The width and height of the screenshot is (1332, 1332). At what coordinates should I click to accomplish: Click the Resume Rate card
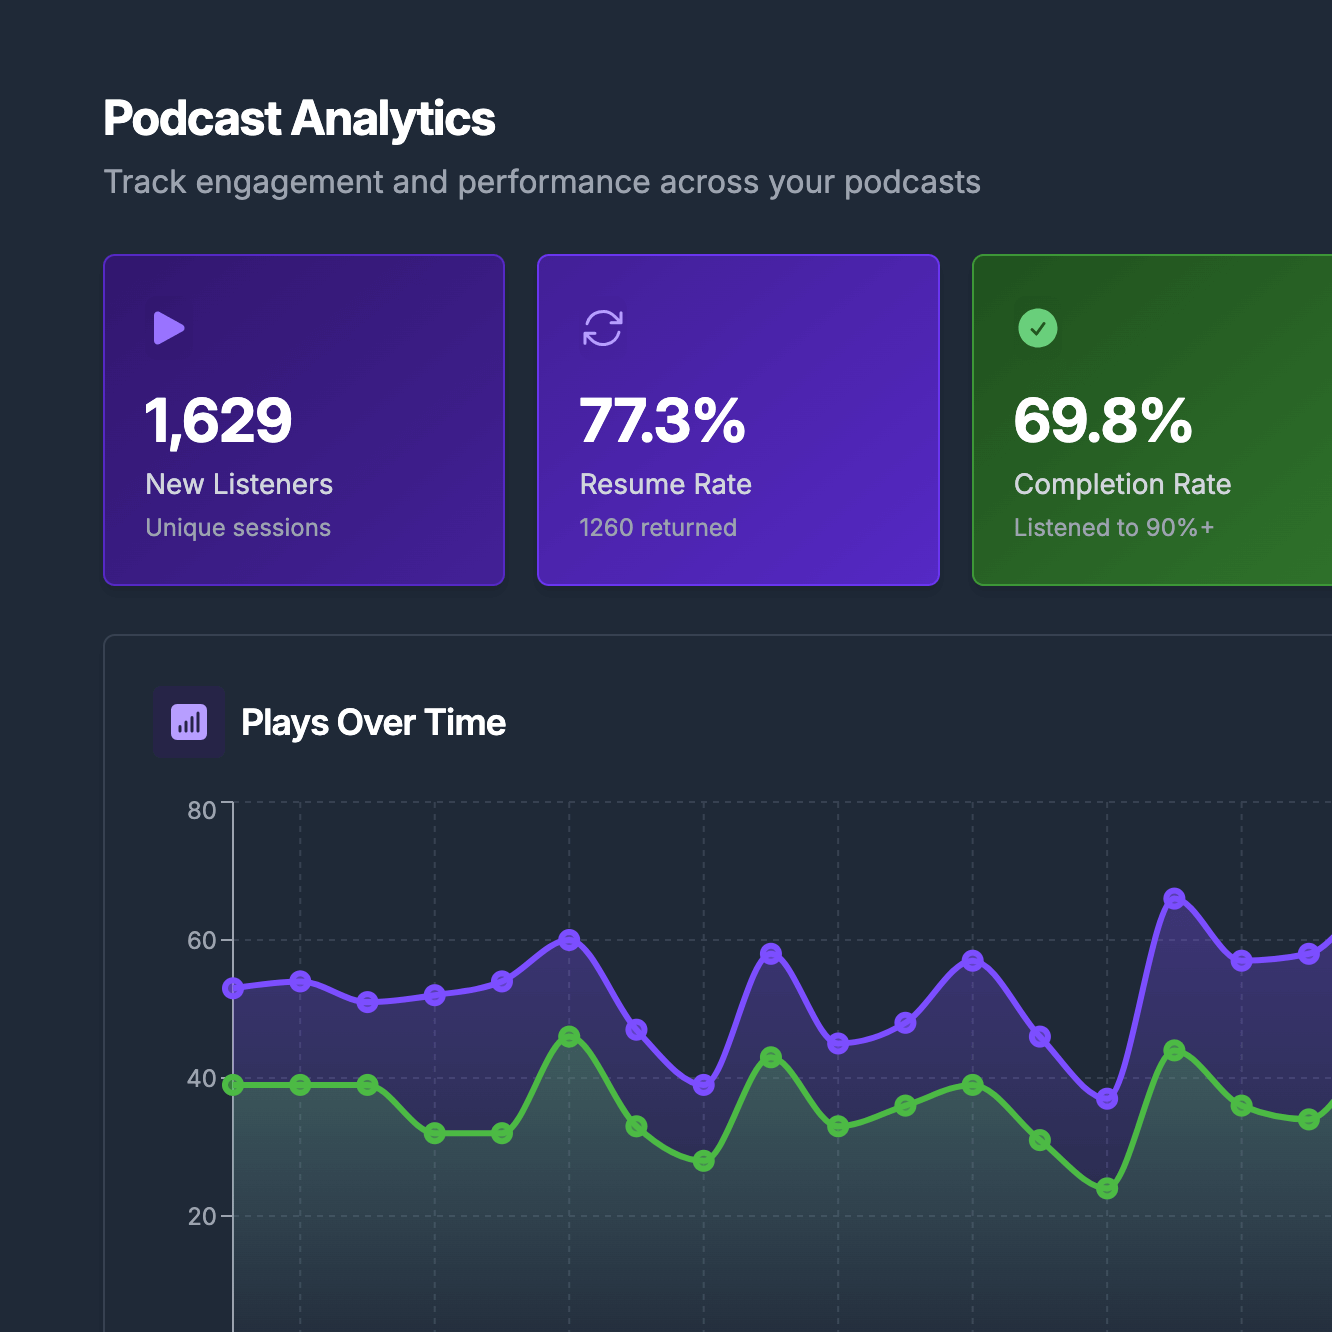tap(738, 419)
